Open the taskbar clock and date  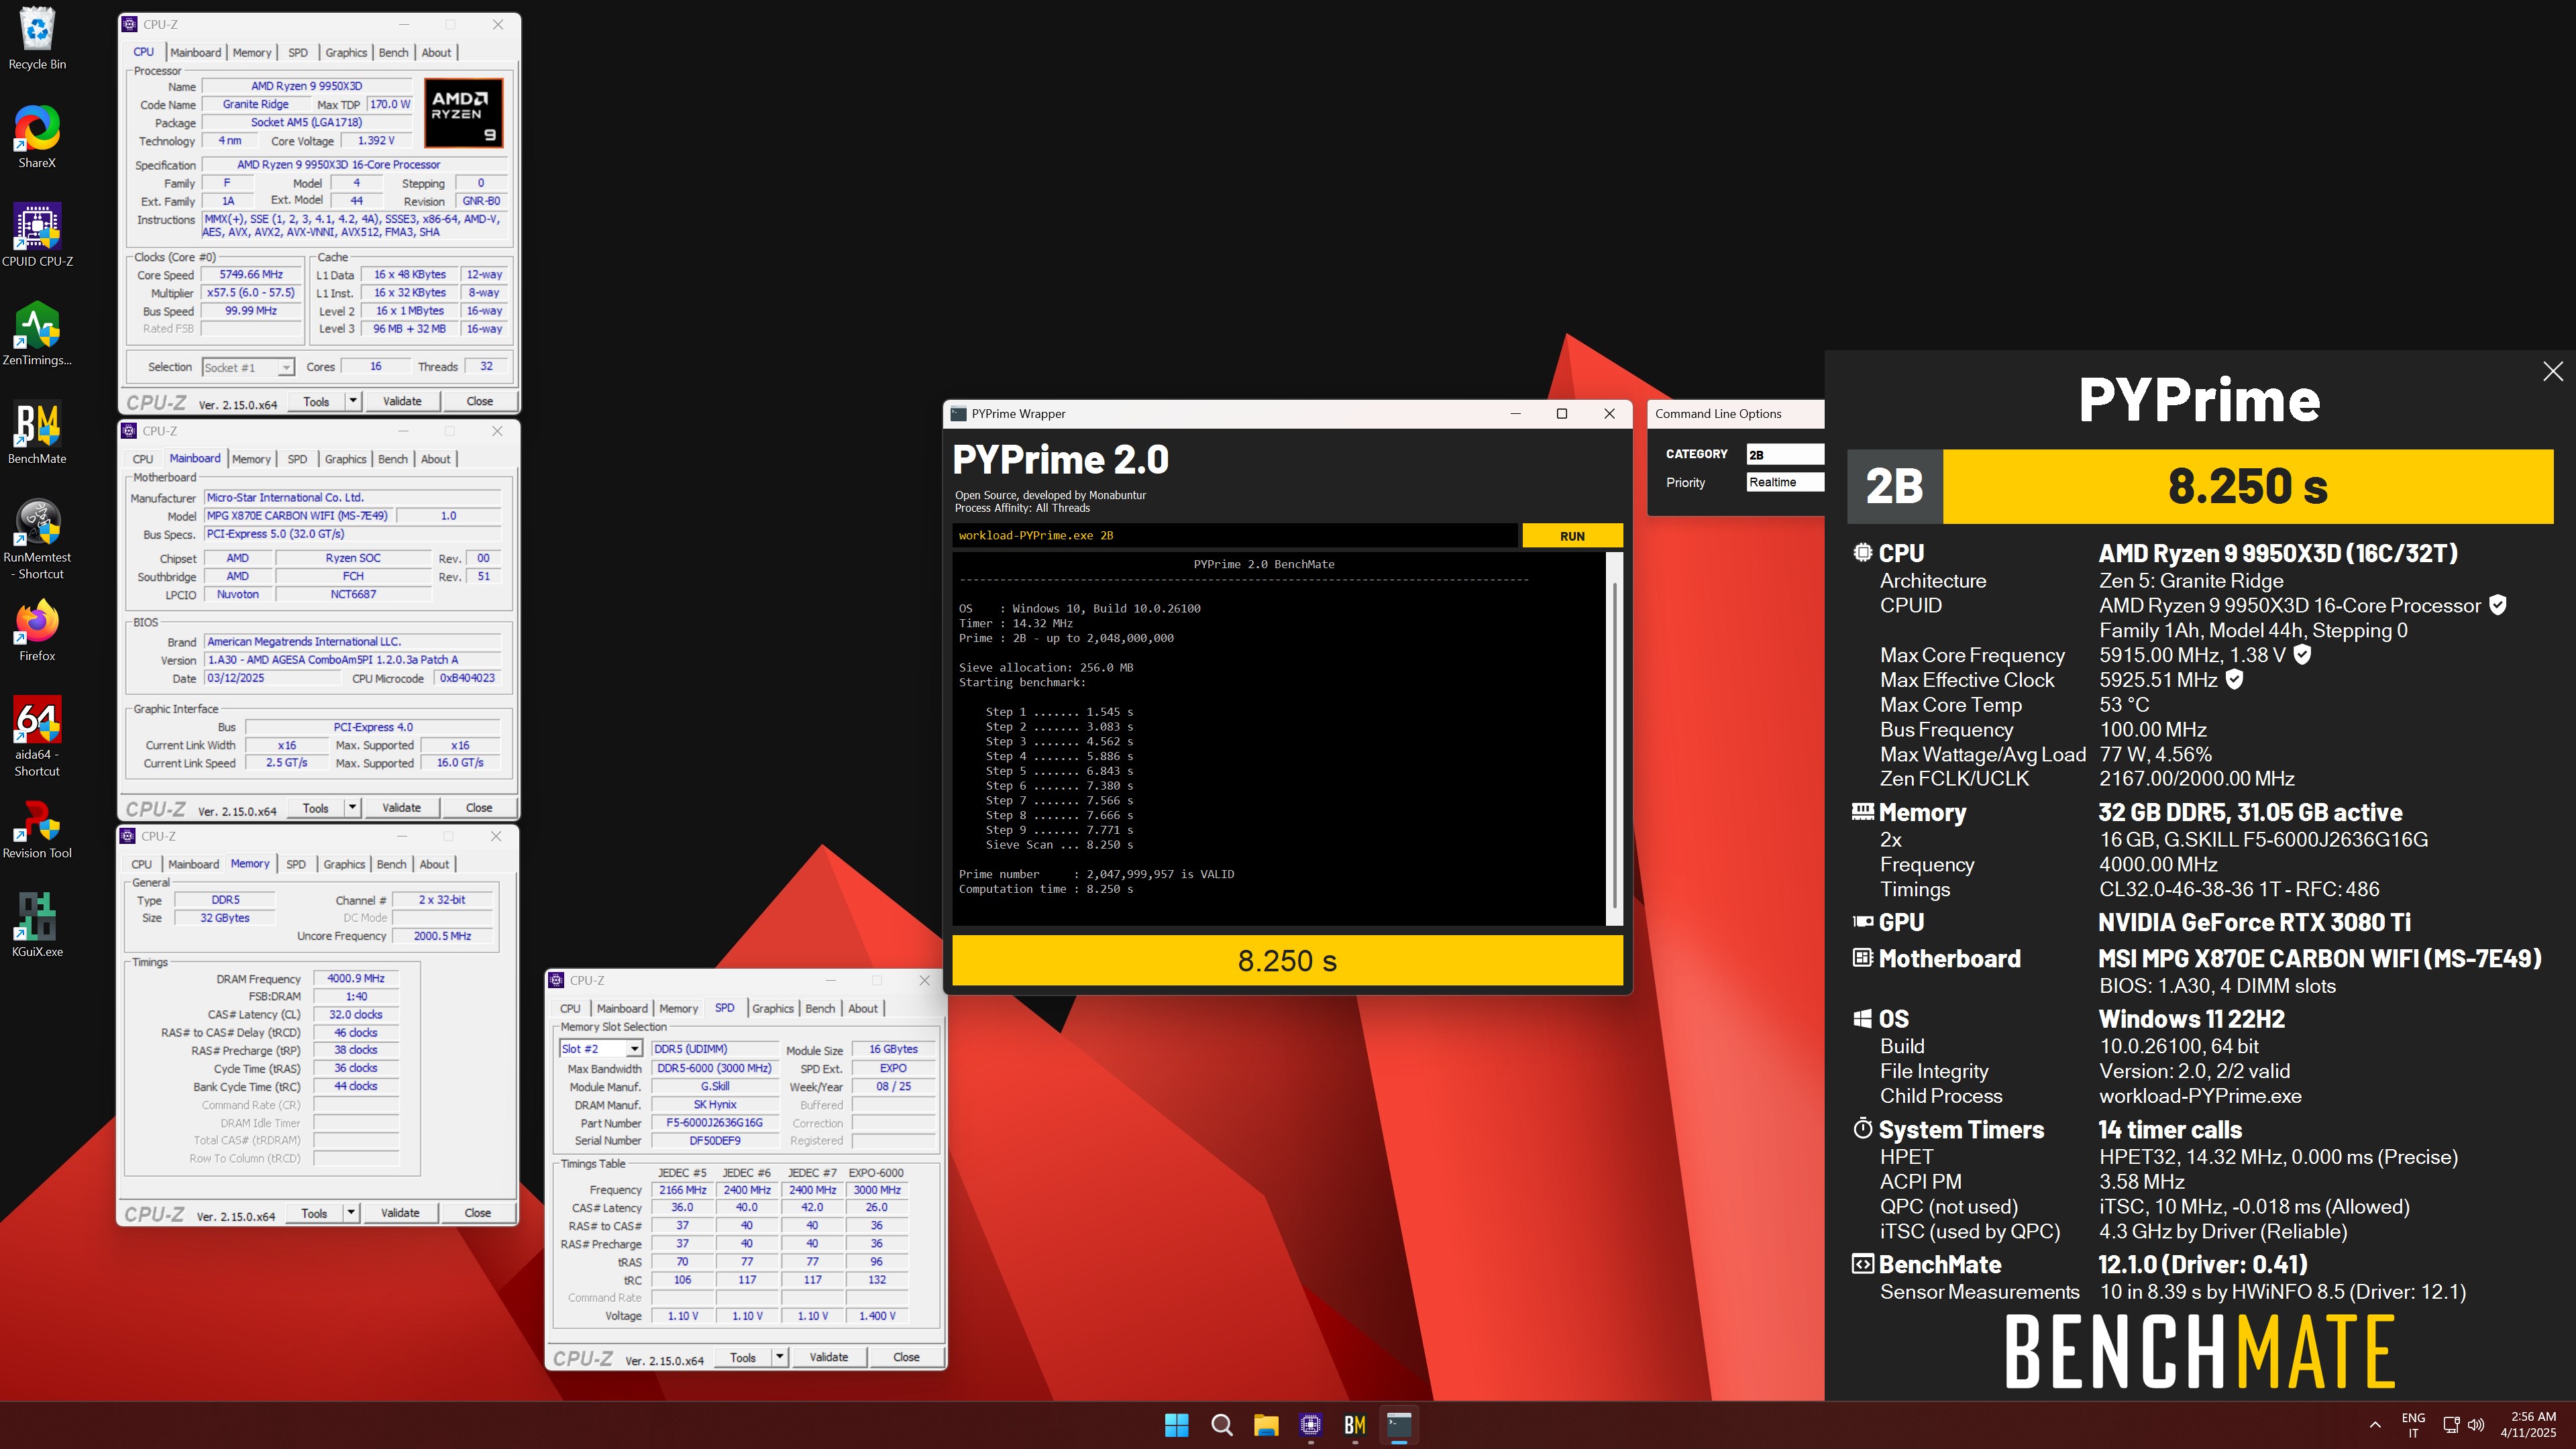coord(2528,1425)
